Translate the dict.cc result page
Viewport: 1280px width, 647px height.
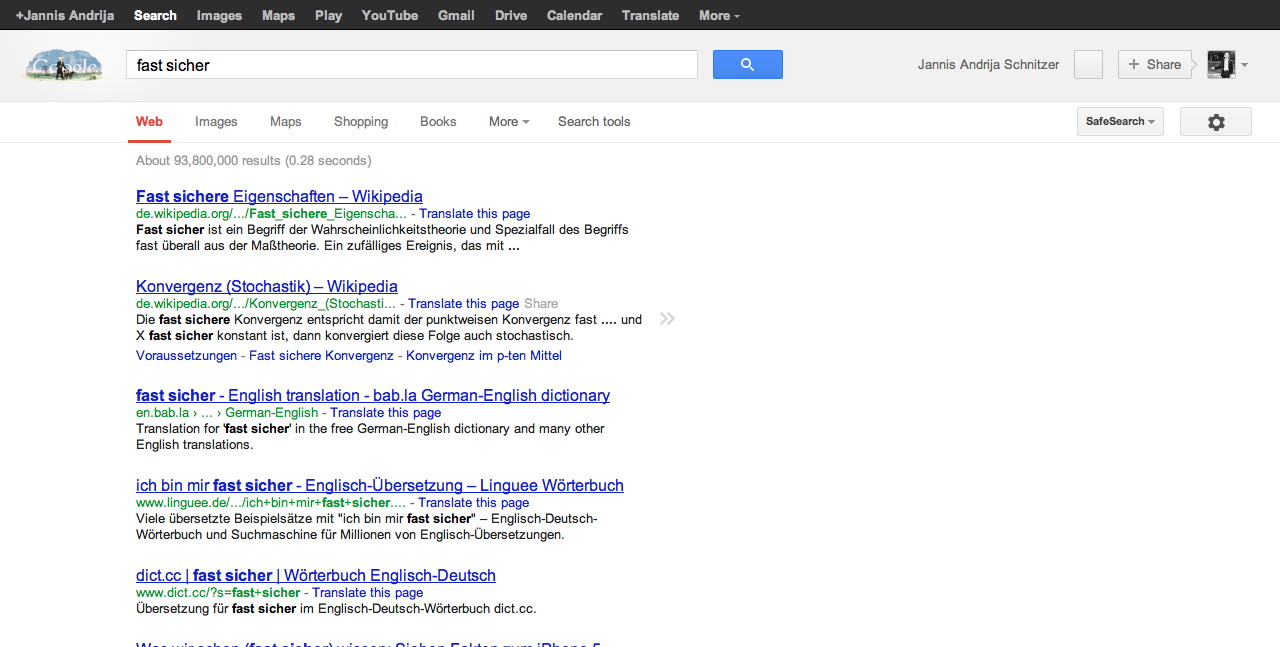[x=367, y=593]
